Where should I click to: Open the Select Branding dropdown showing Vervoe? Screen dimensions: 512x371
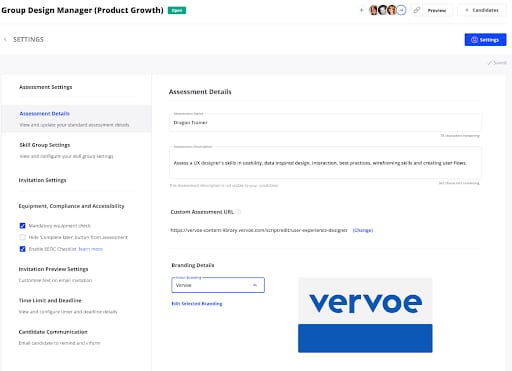[x=218, y=285]
